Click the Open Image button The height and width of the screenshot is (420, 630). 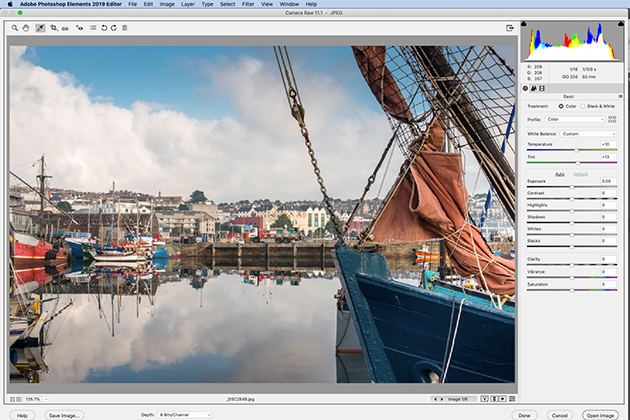(x=600, y=415)
